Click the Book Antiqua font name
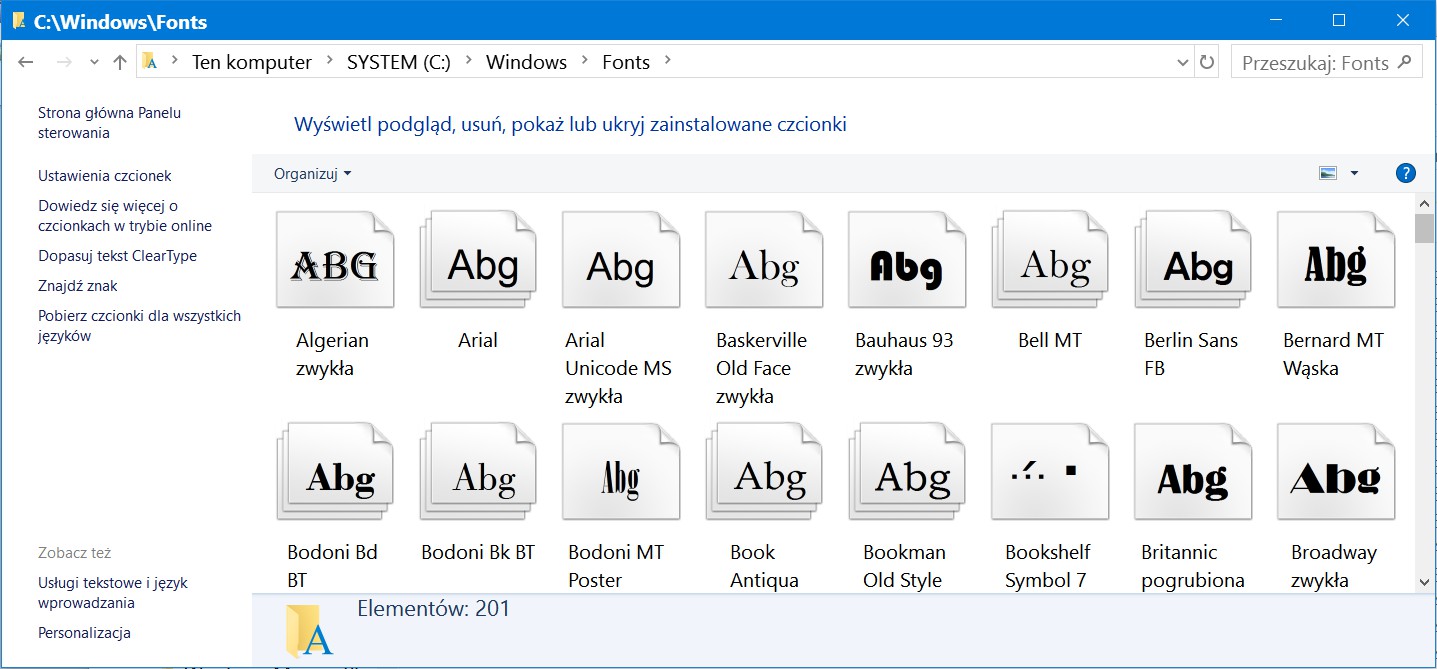Viewport: 1437px width, 669px height. [x=764, y=566]
